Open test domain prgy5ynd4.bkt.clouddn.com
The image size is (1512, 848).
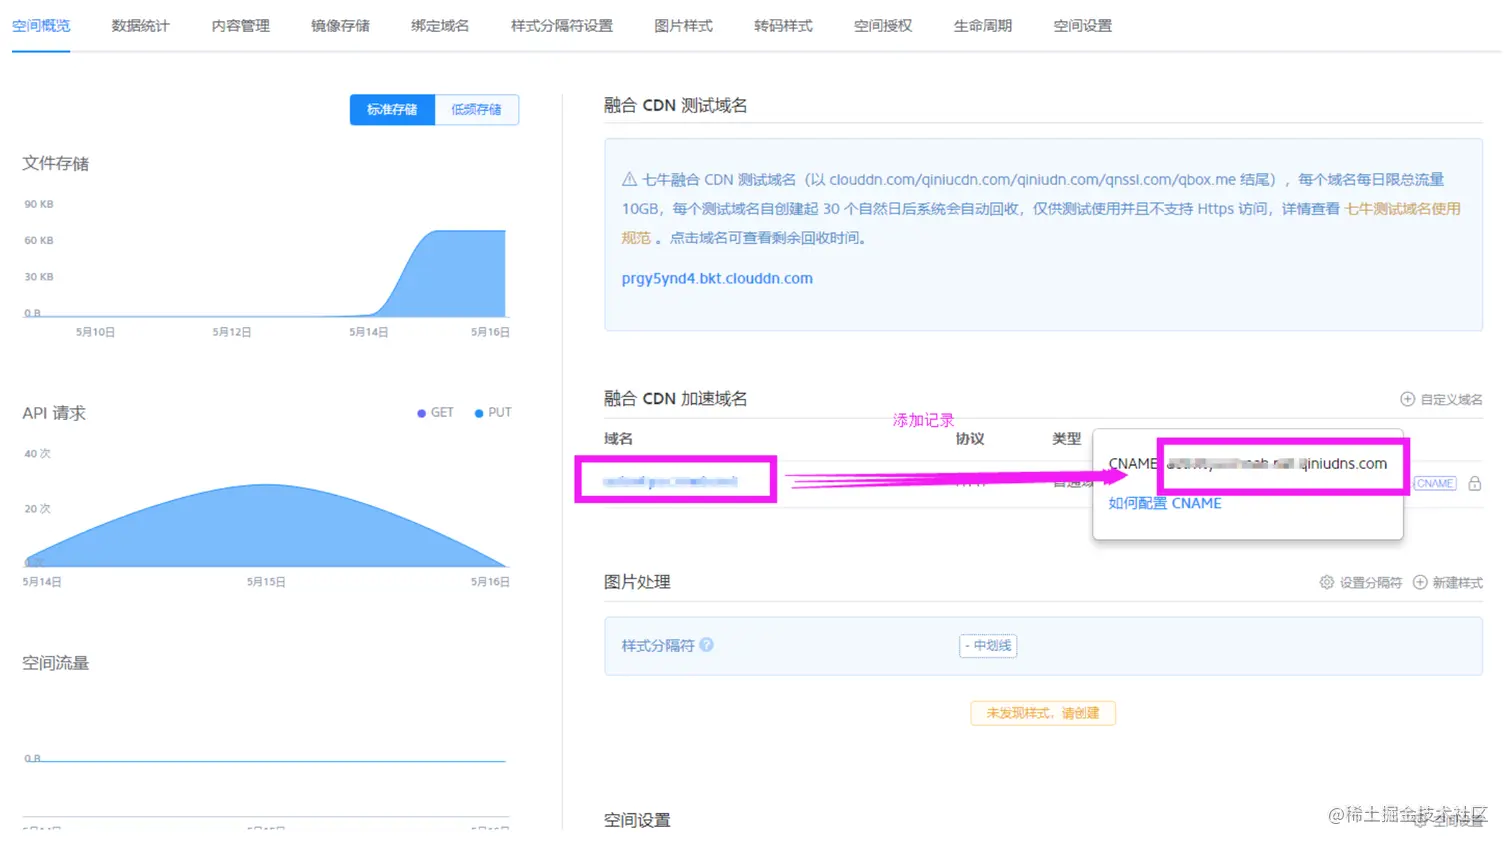click(x=717, y=278)
